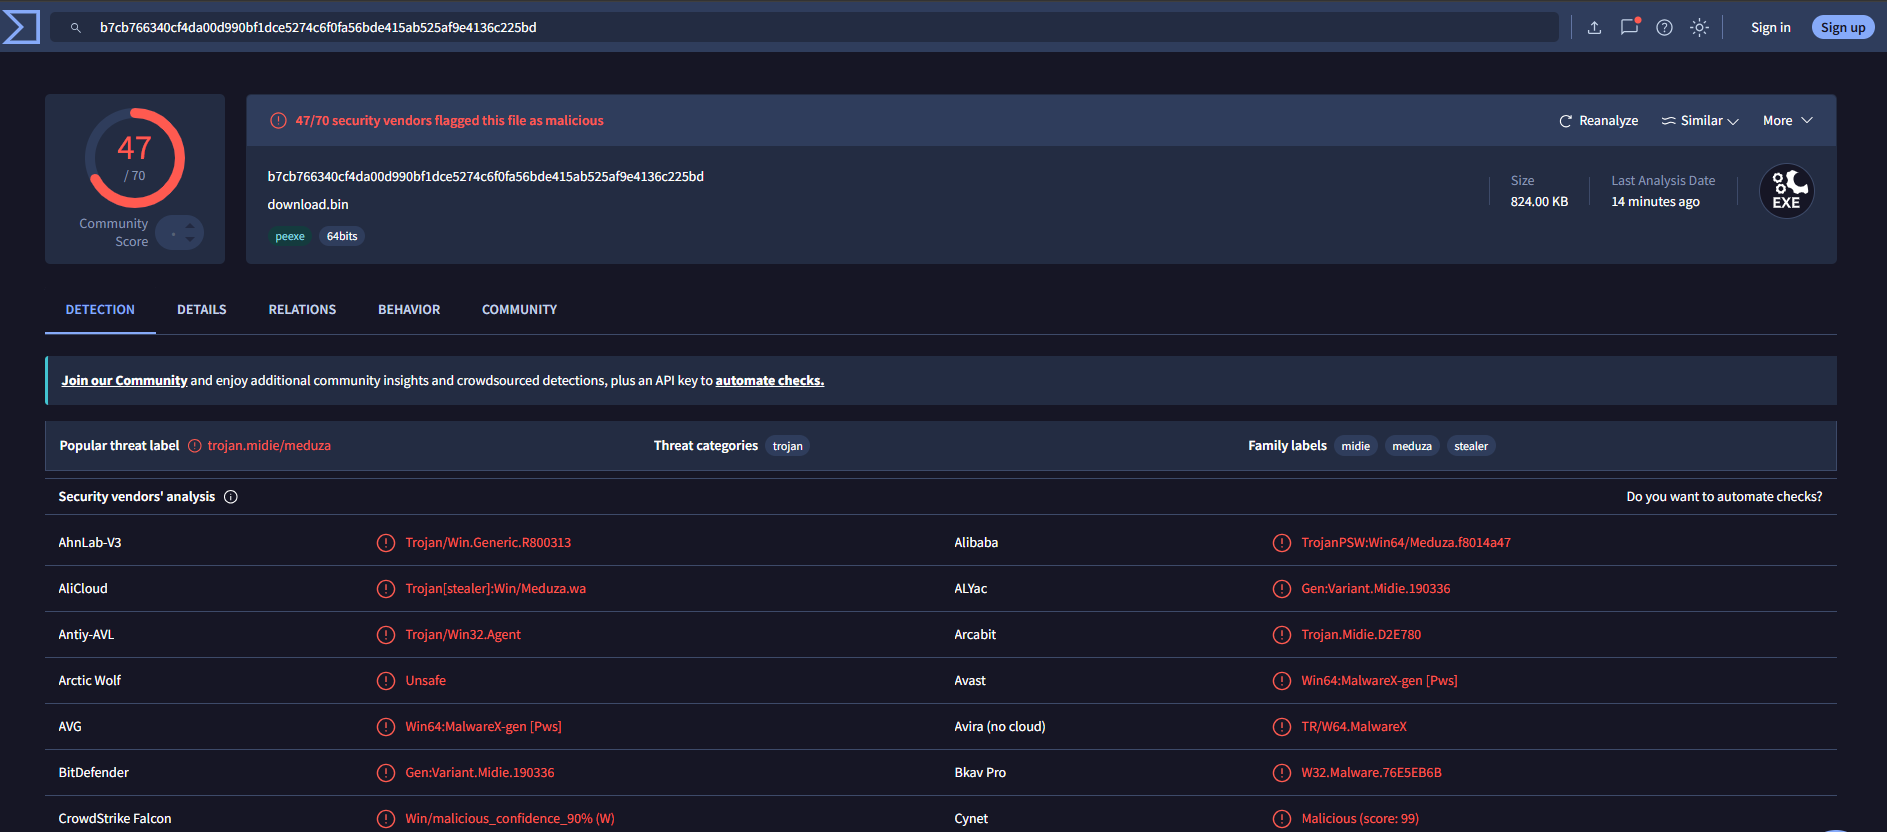Open the automate checks link in banner

click(x=770, y=381)
